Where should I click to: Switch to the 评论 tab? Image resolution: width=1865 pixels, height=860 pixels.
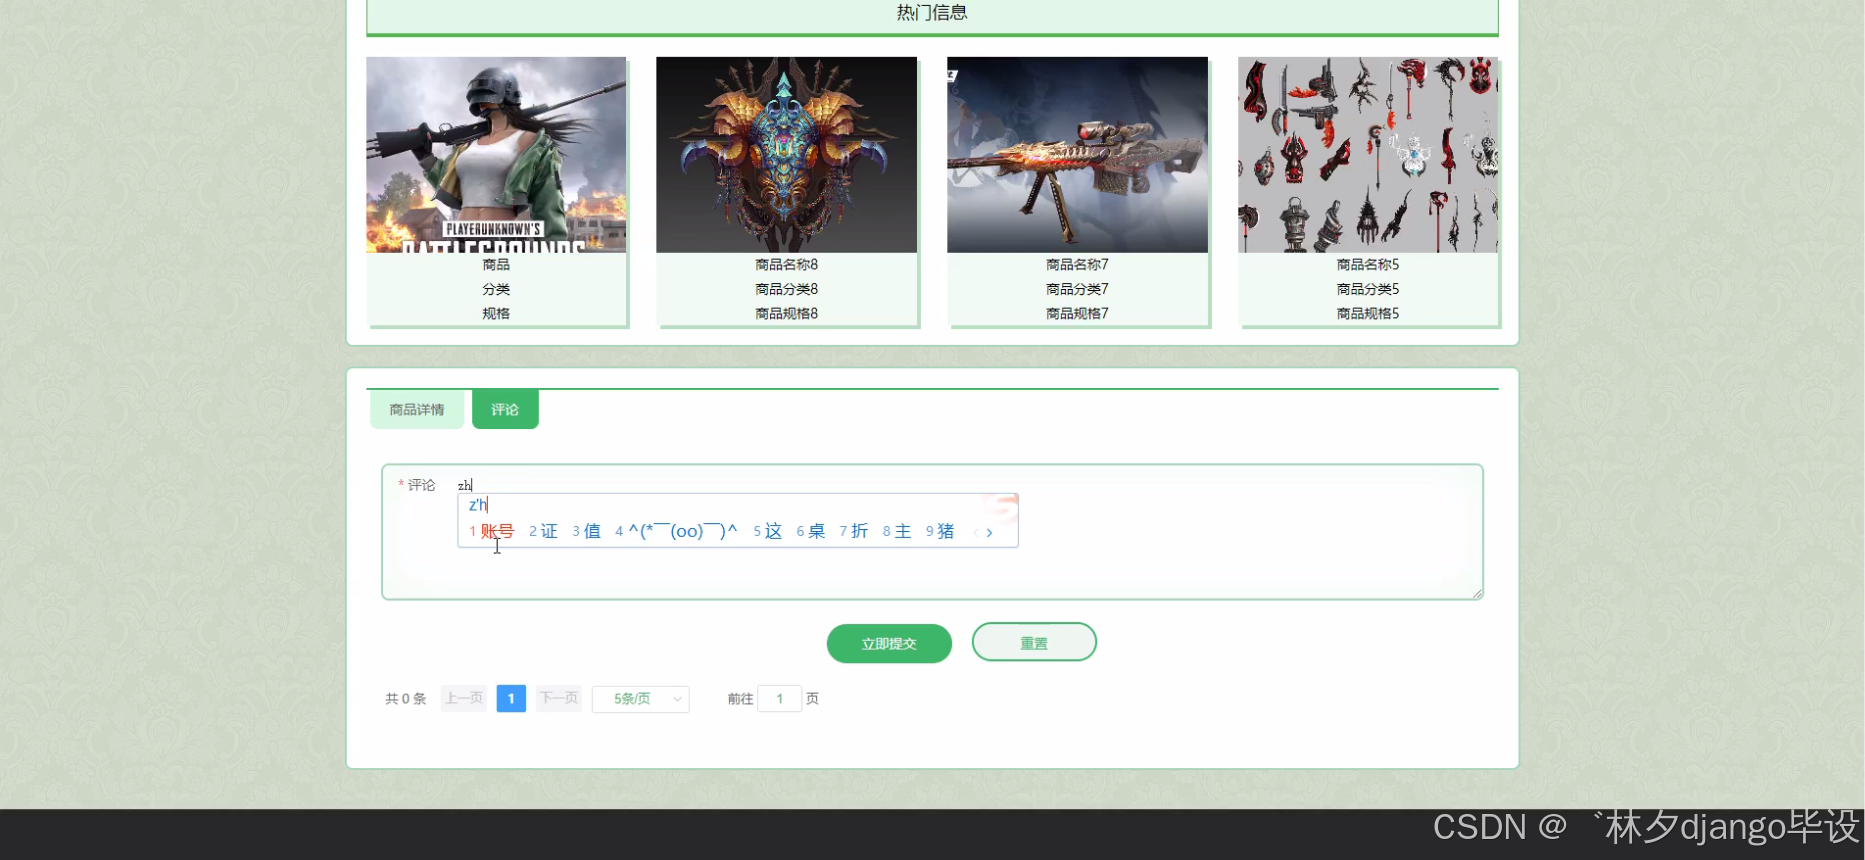(x=505, y=410)
